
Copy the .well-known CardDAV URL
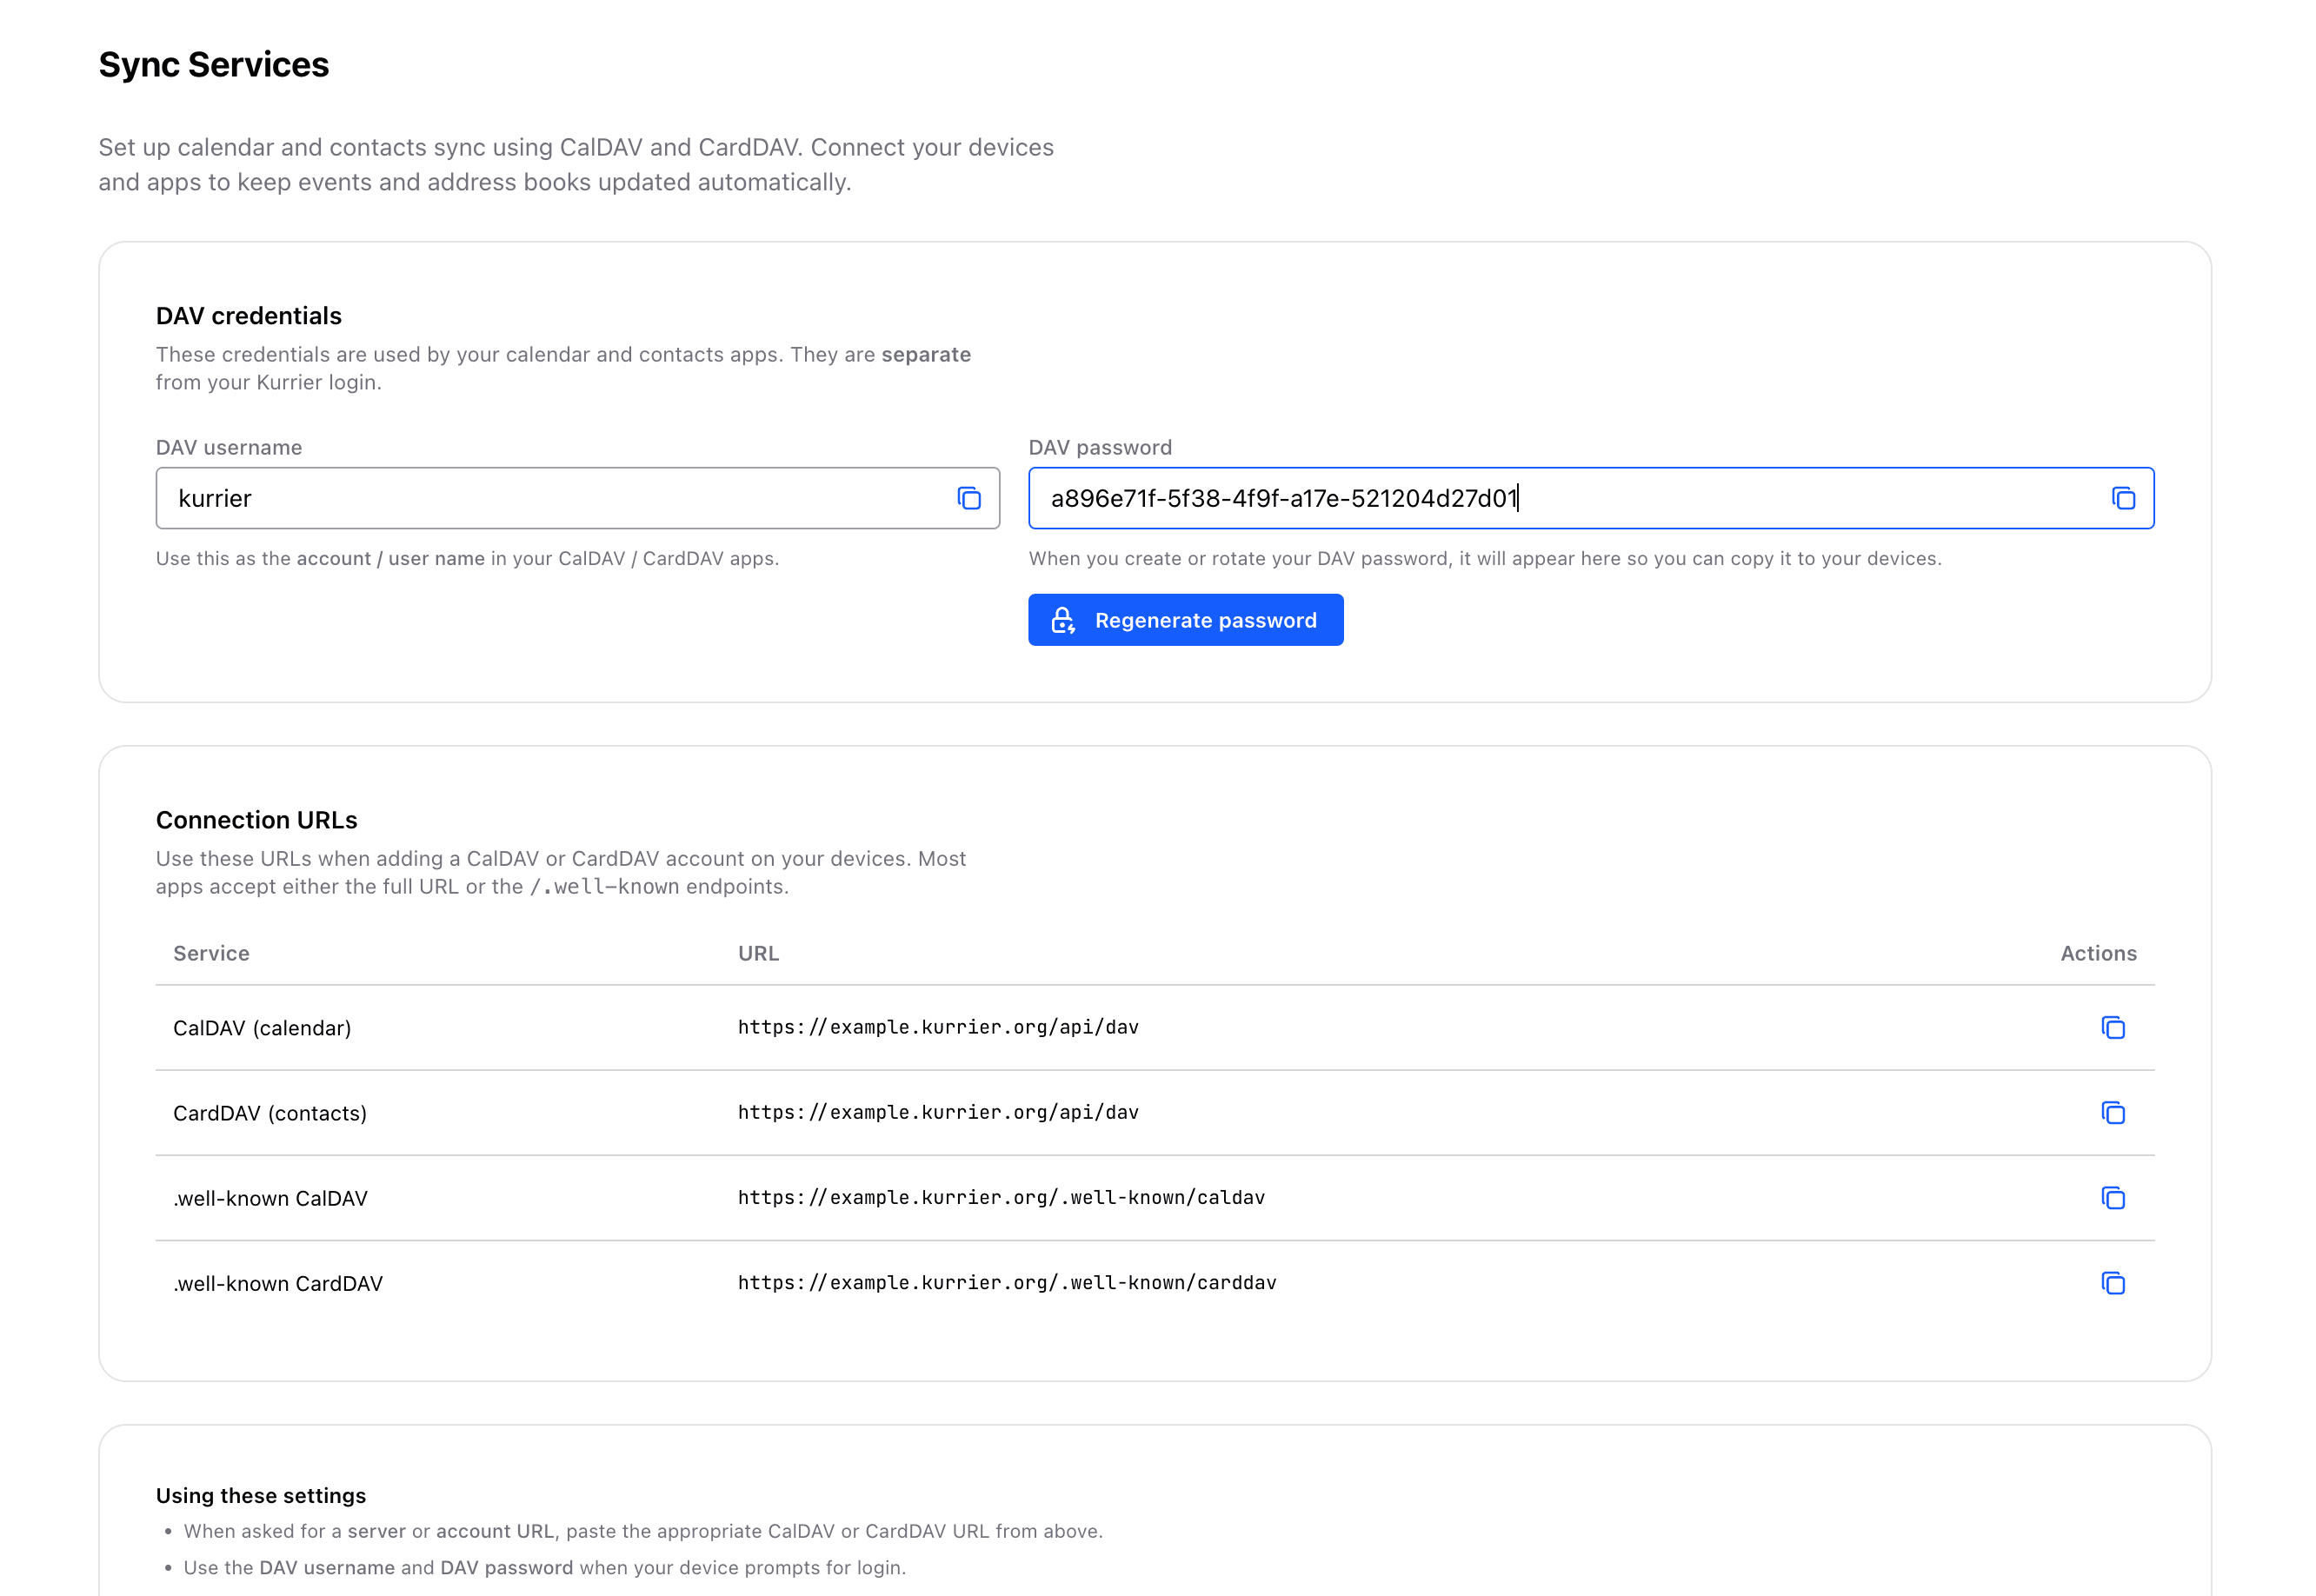click(2113, 1283)
